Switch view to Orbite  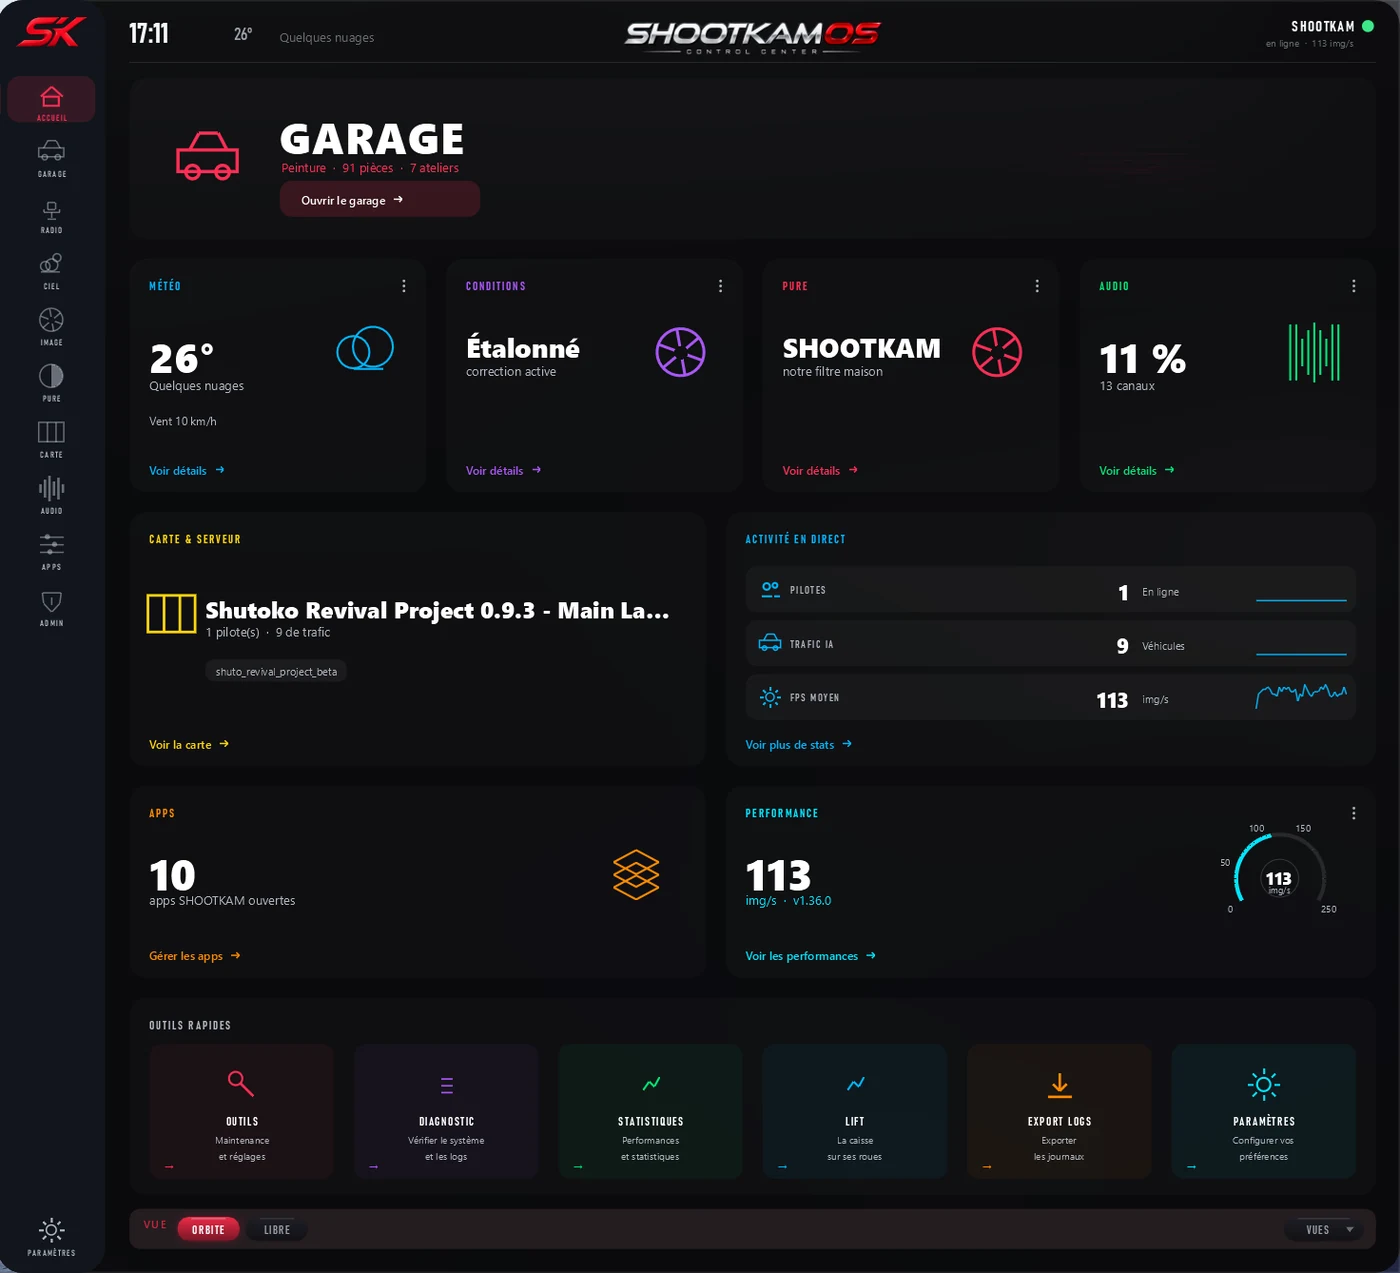208,1229
